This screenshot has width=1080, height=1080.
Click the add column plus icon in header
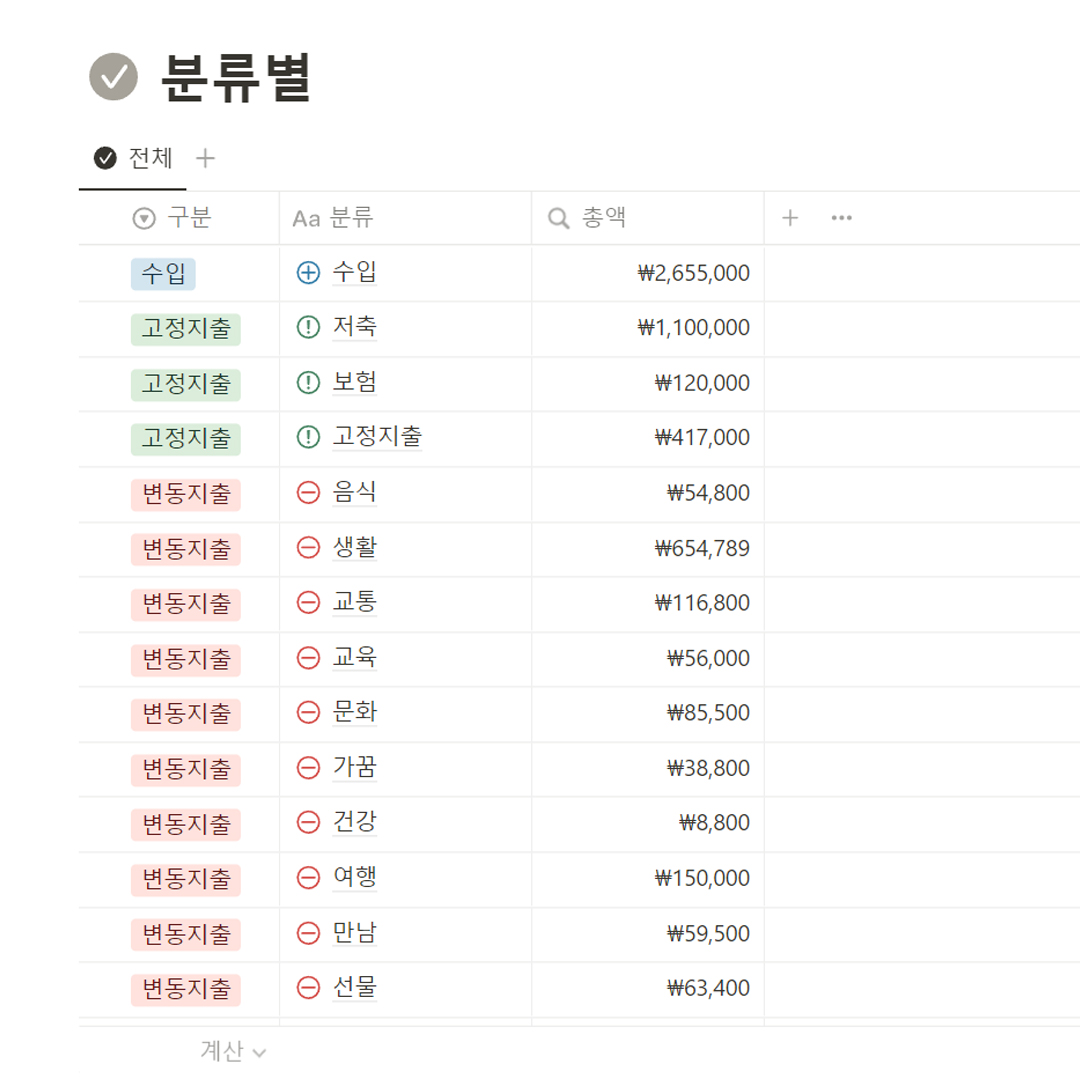point(790,218)
